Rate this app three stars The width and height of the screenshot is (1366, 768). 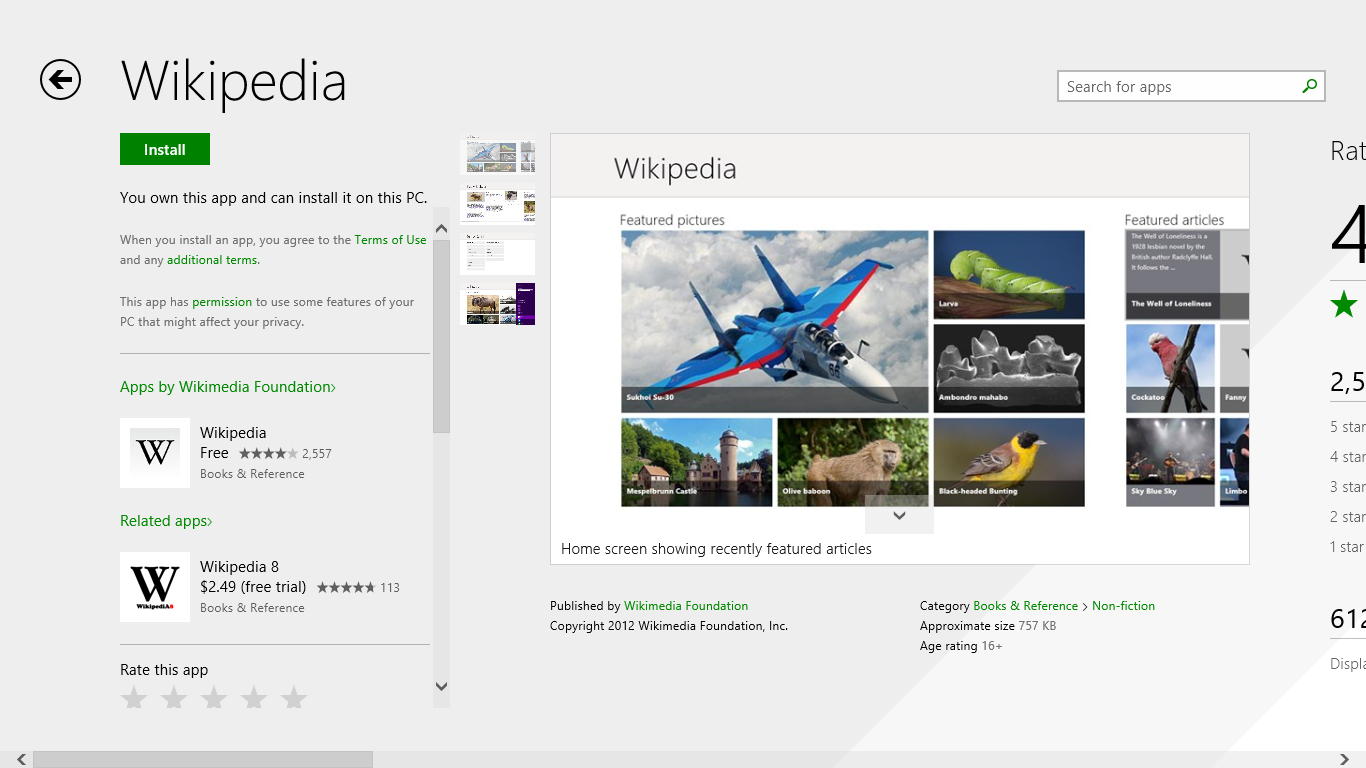pos(214,697)
